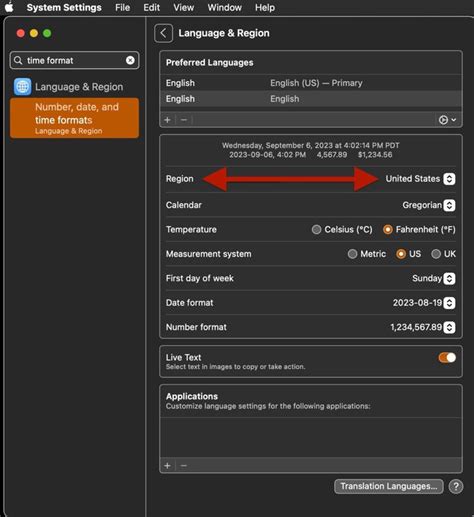Open the System Settings menu
Image resolution: width=474 pixels, height=517 pixels.
coord(64,7)
